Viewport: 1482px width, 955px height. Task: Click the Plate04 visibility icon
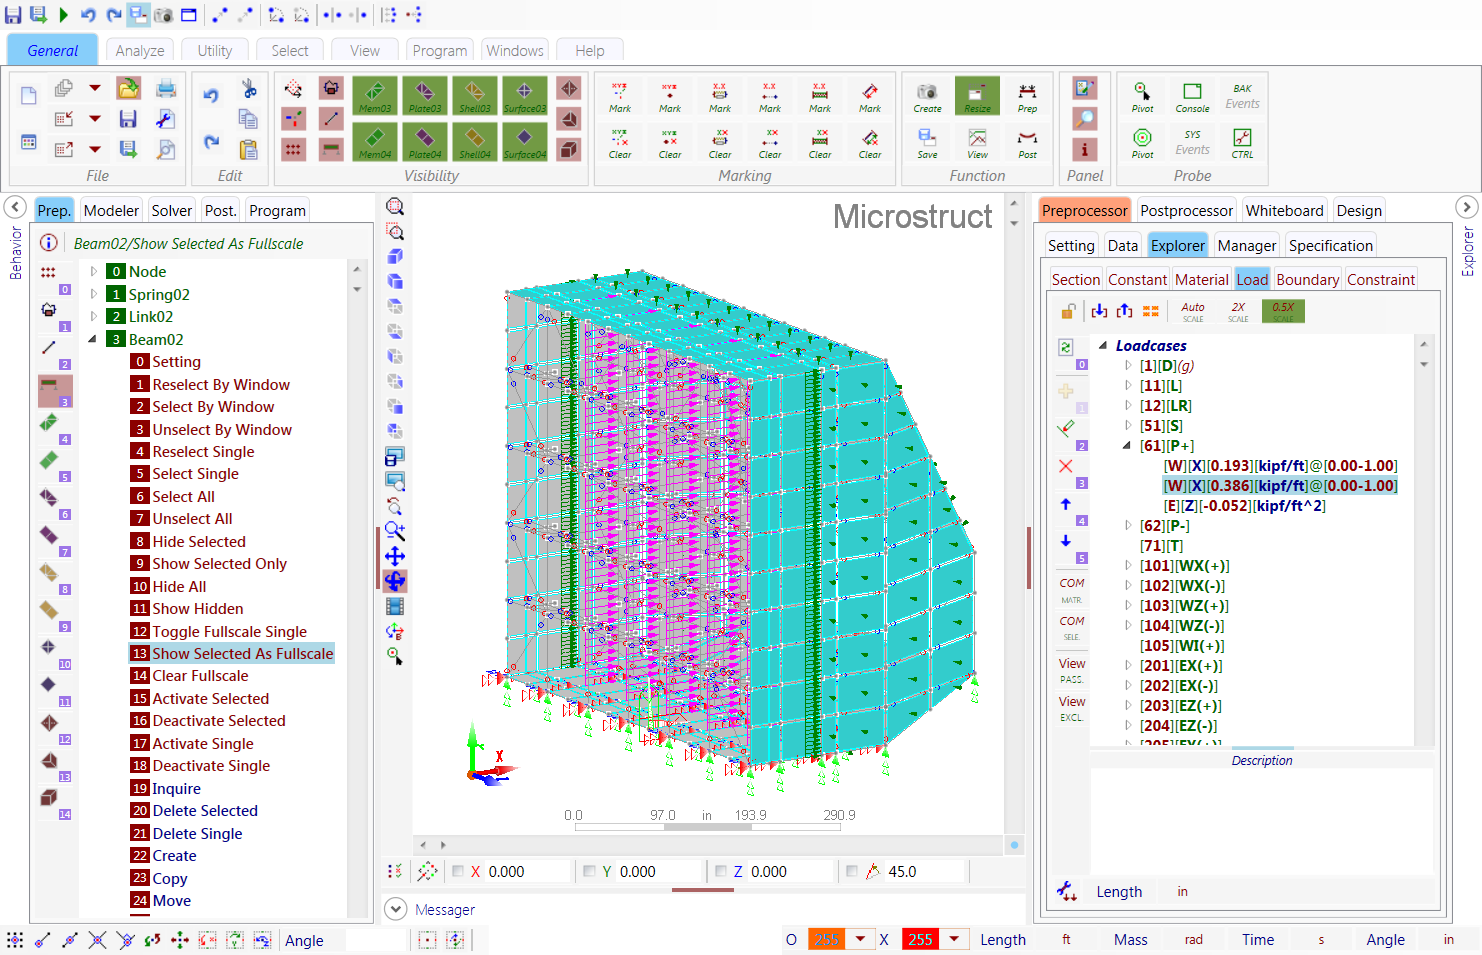[425, 142]
